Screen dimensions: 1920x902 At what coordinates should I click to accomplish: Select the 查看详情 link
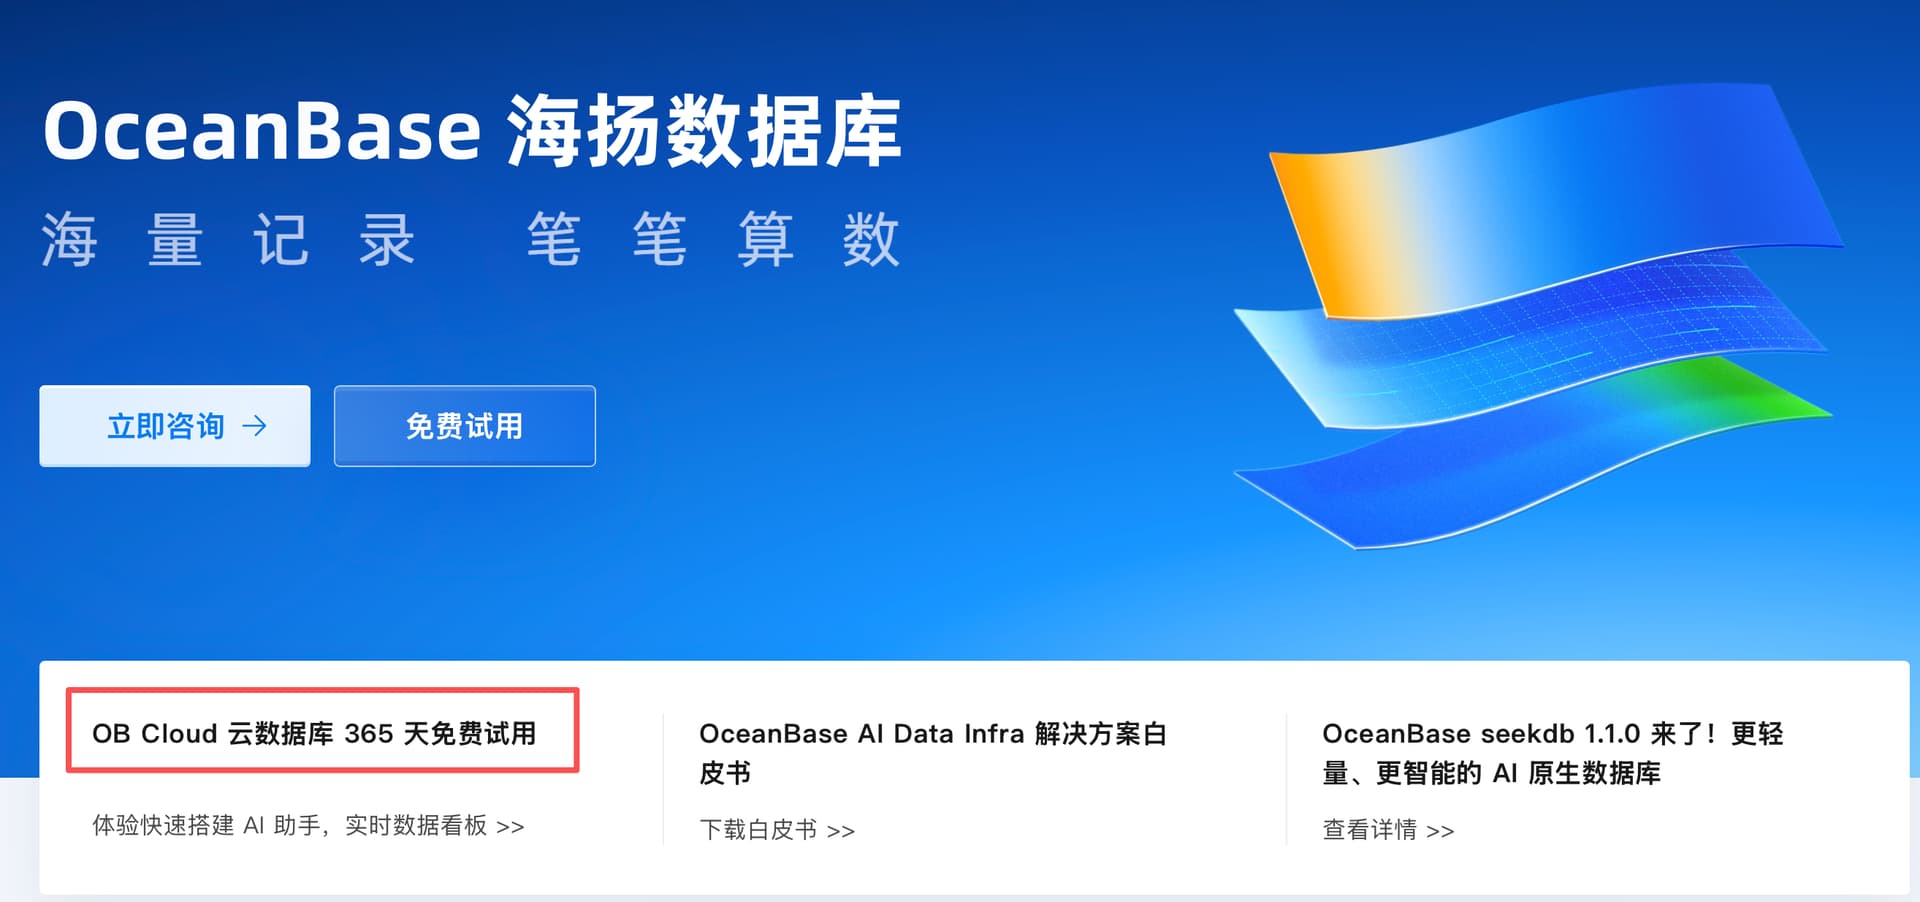tap(1369, 830)
